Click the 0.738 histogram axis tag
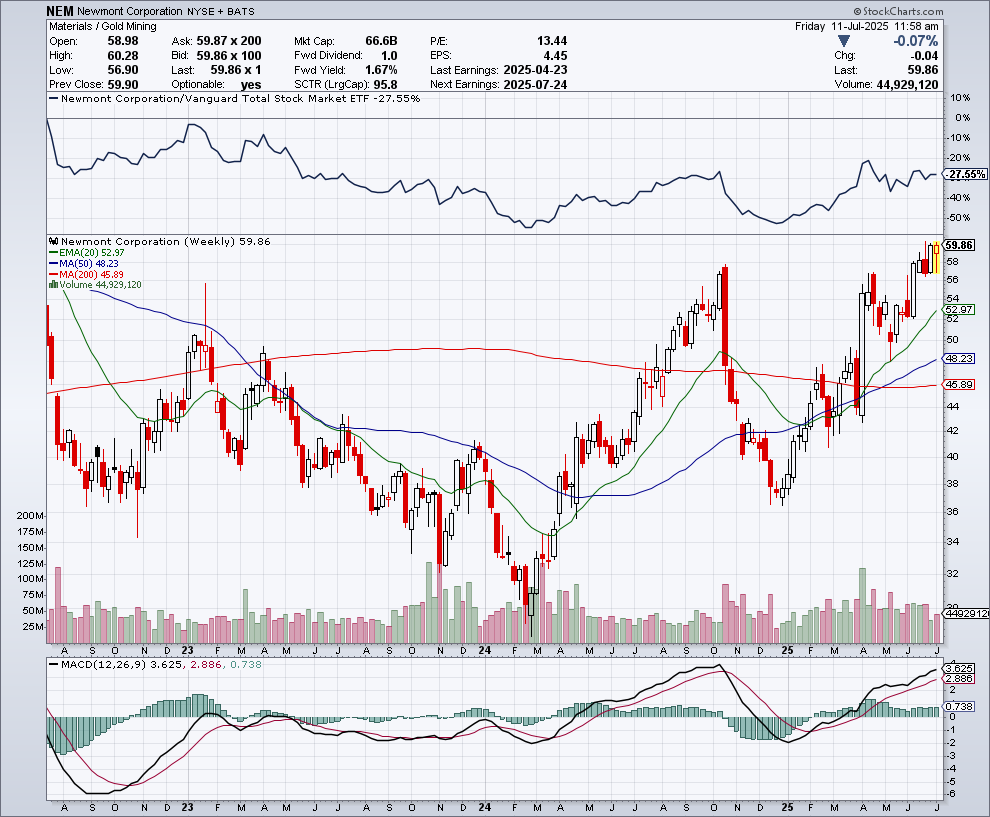990x817 pixels. click(x=958, y=707)
